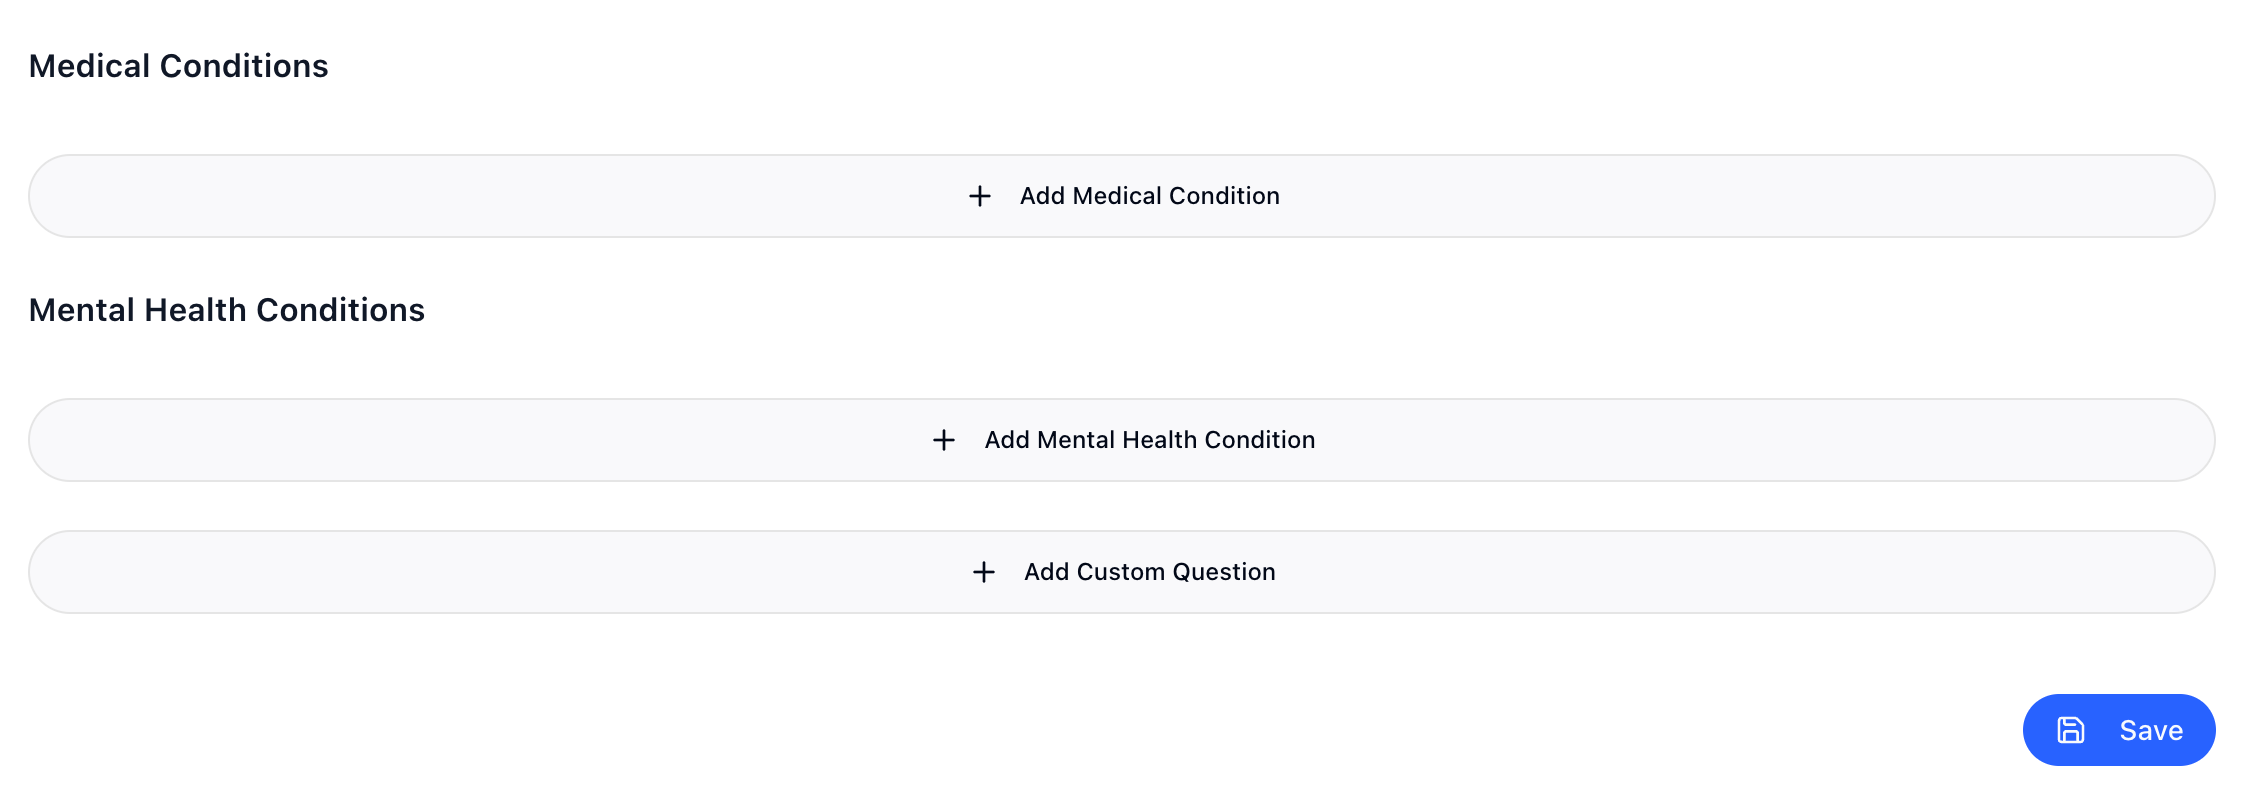Click the Save text label on the blue button
The image size is (2254, 812).
click(x=2150, y=730)
